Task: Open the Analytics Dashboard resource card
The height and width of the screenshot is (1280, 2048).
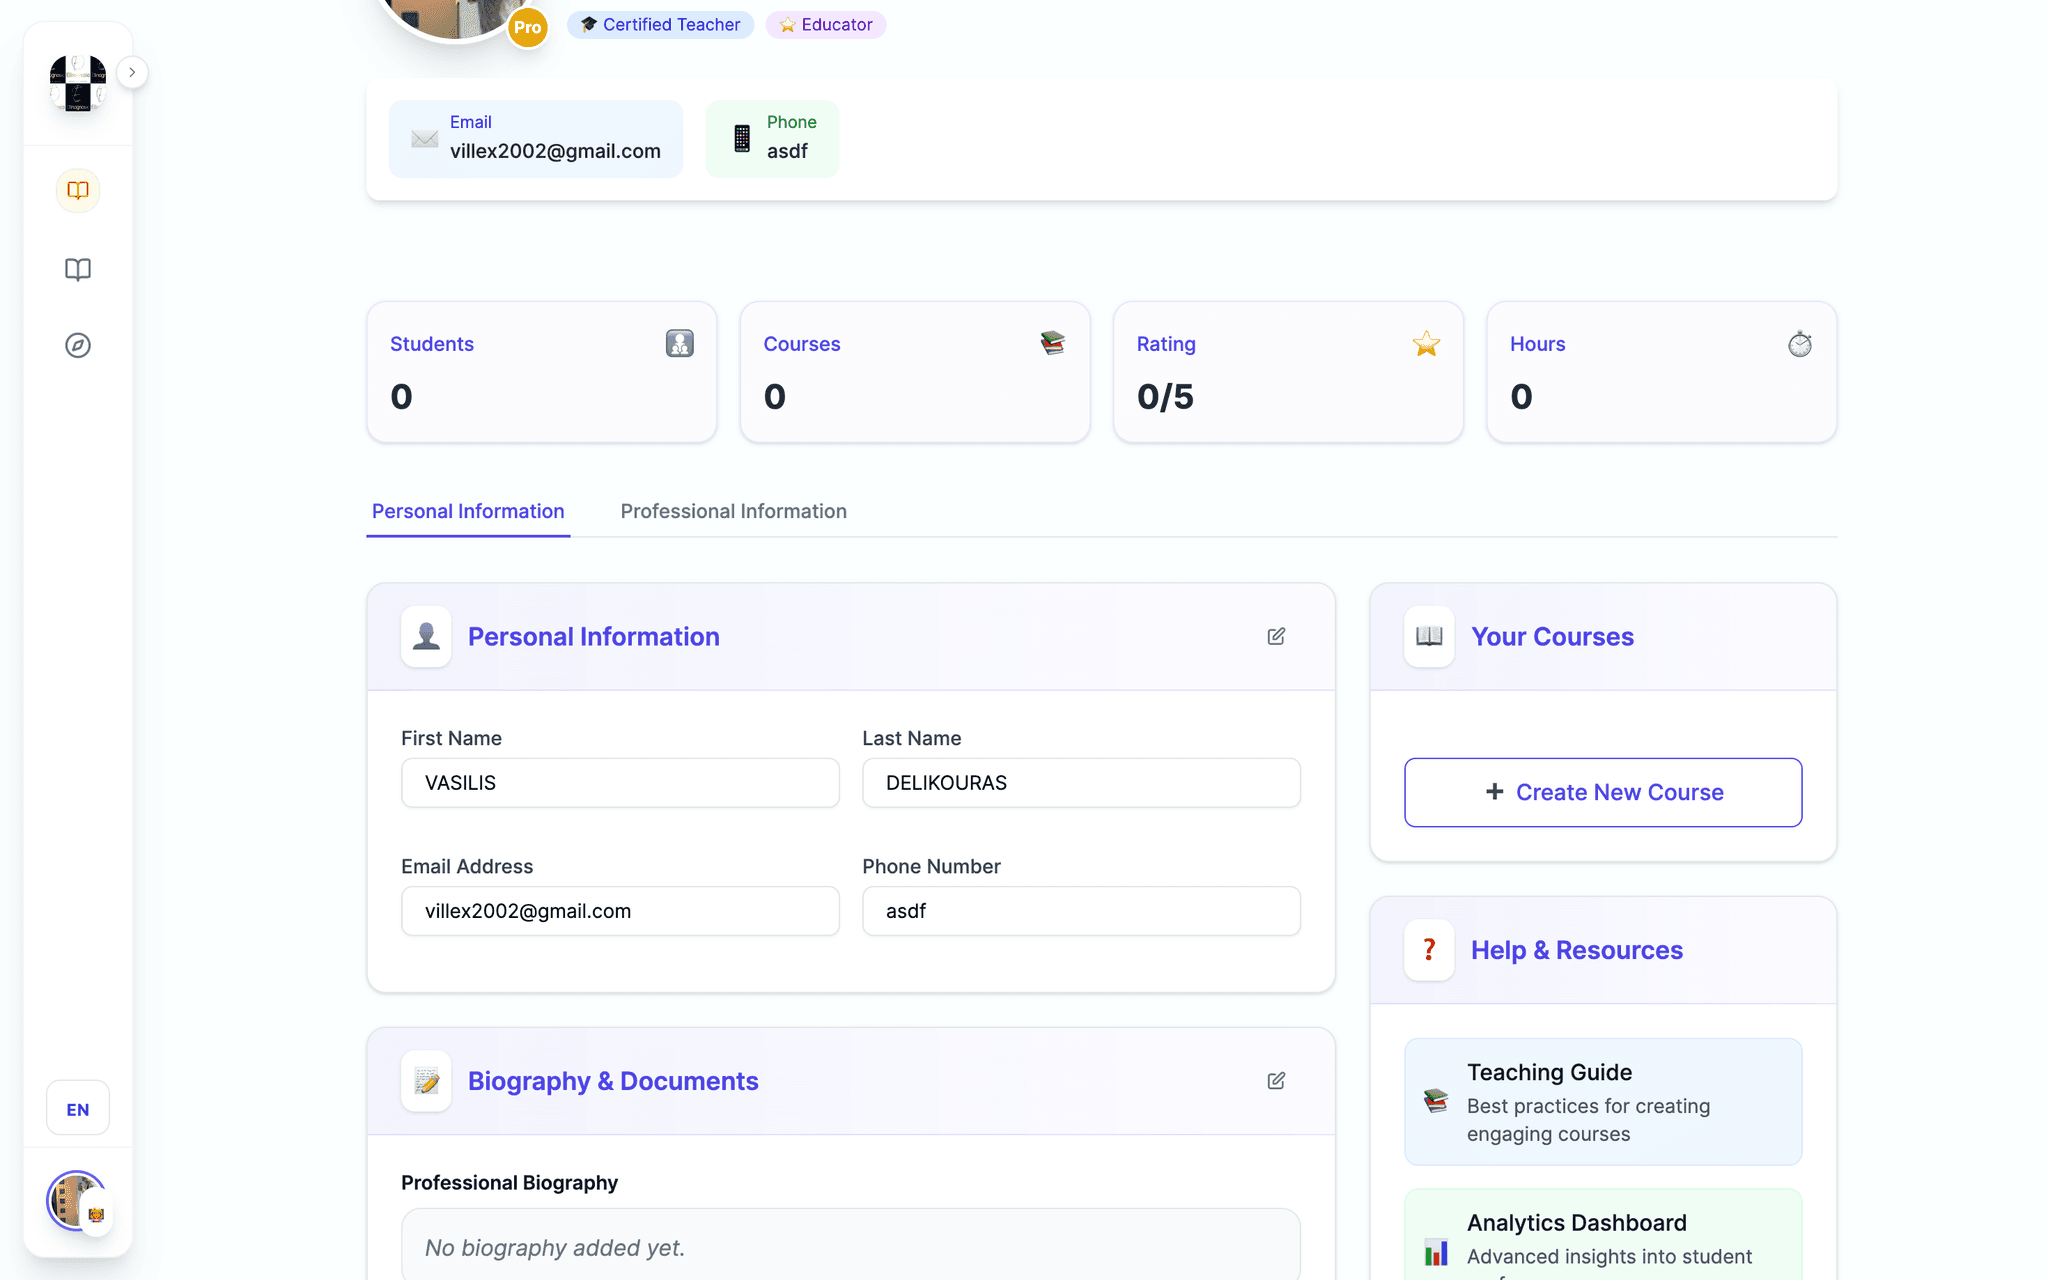Action: click(1603, 1237)
